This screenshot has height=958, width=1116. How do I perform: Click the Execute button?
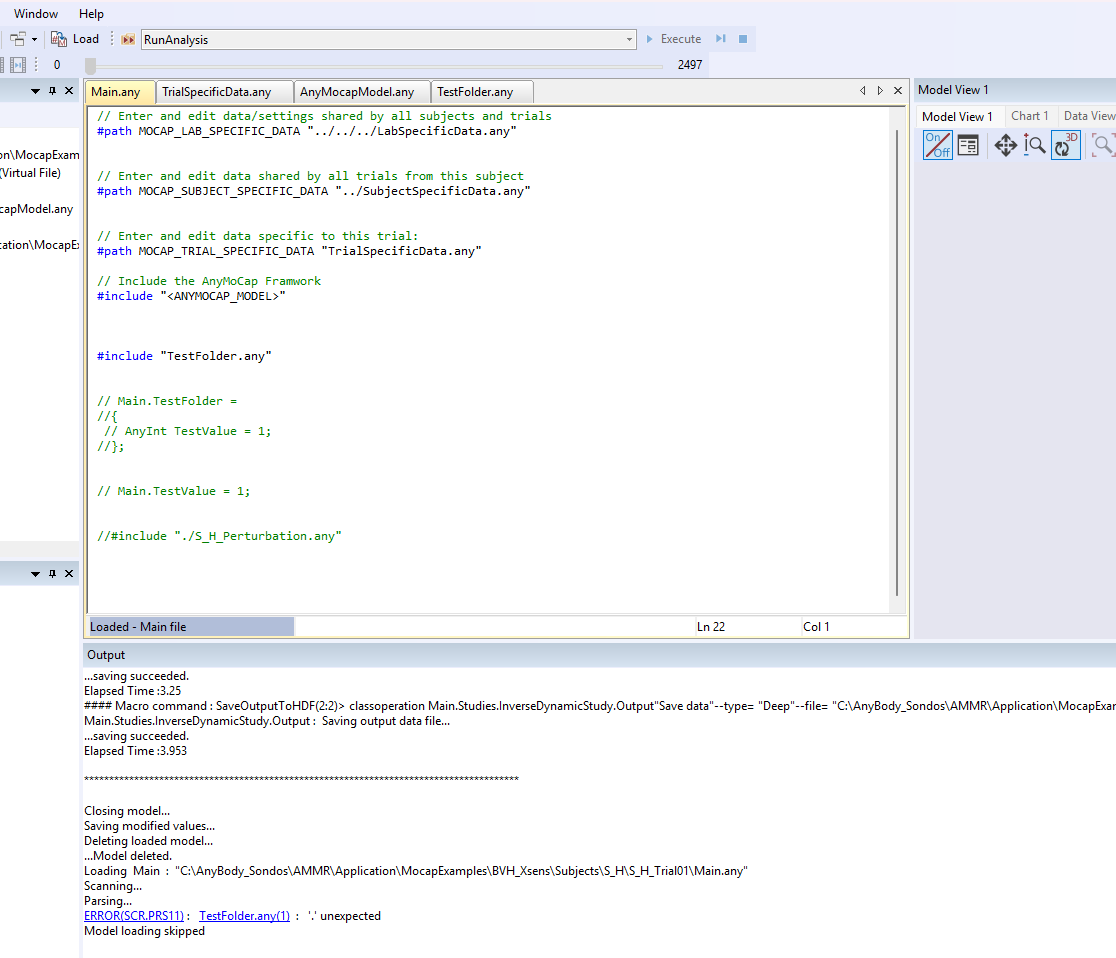672,39
